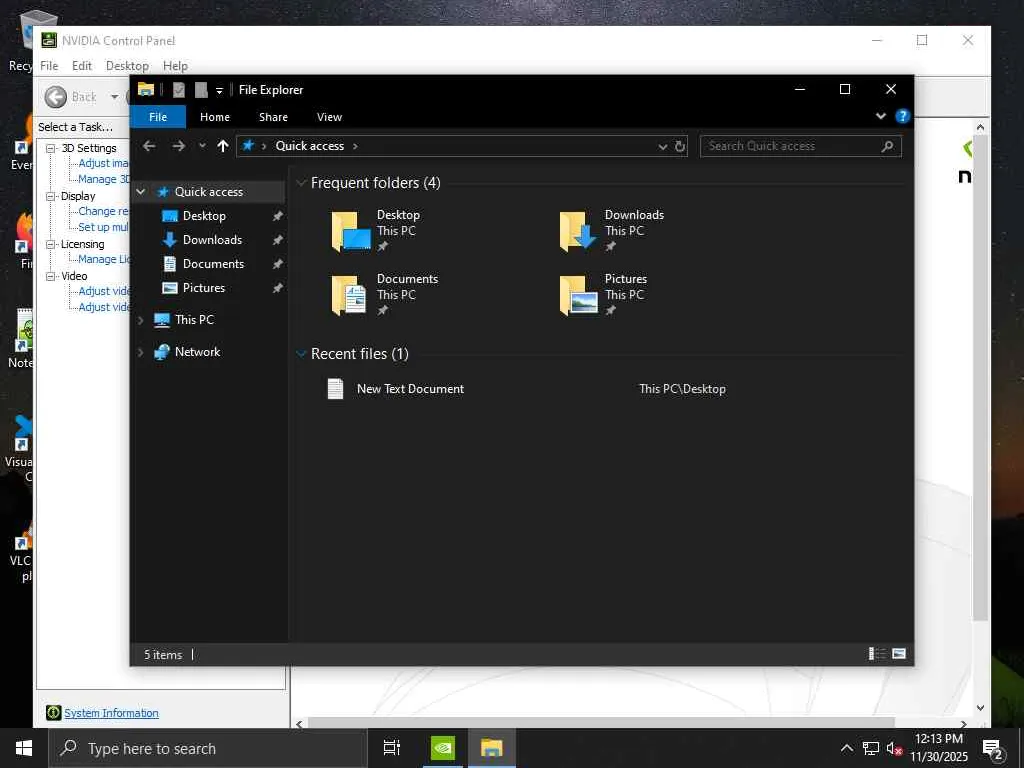Switch to the View ribbon tab
This screenshot has width=1024, height=768.
tap(329, 117)
